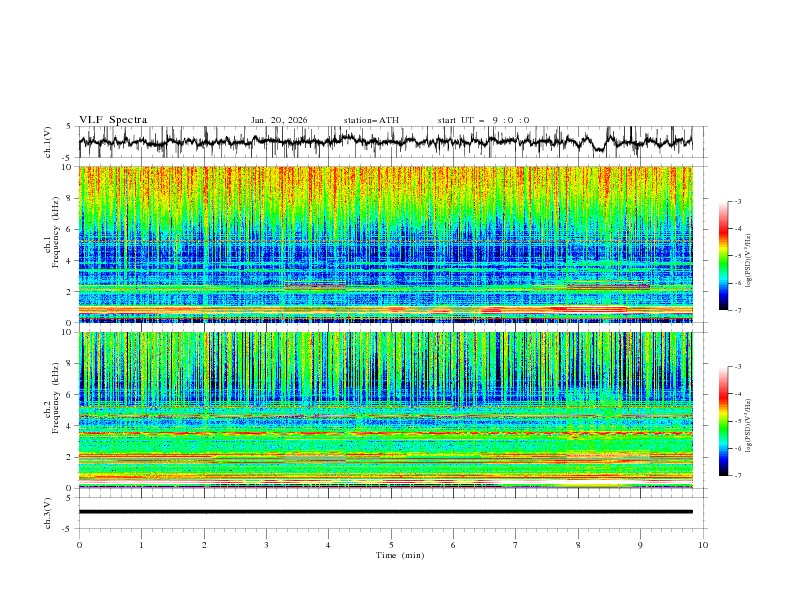
Task: Click the "-3" tick on ch.2 color bar
Action: [x=738, y=367]
